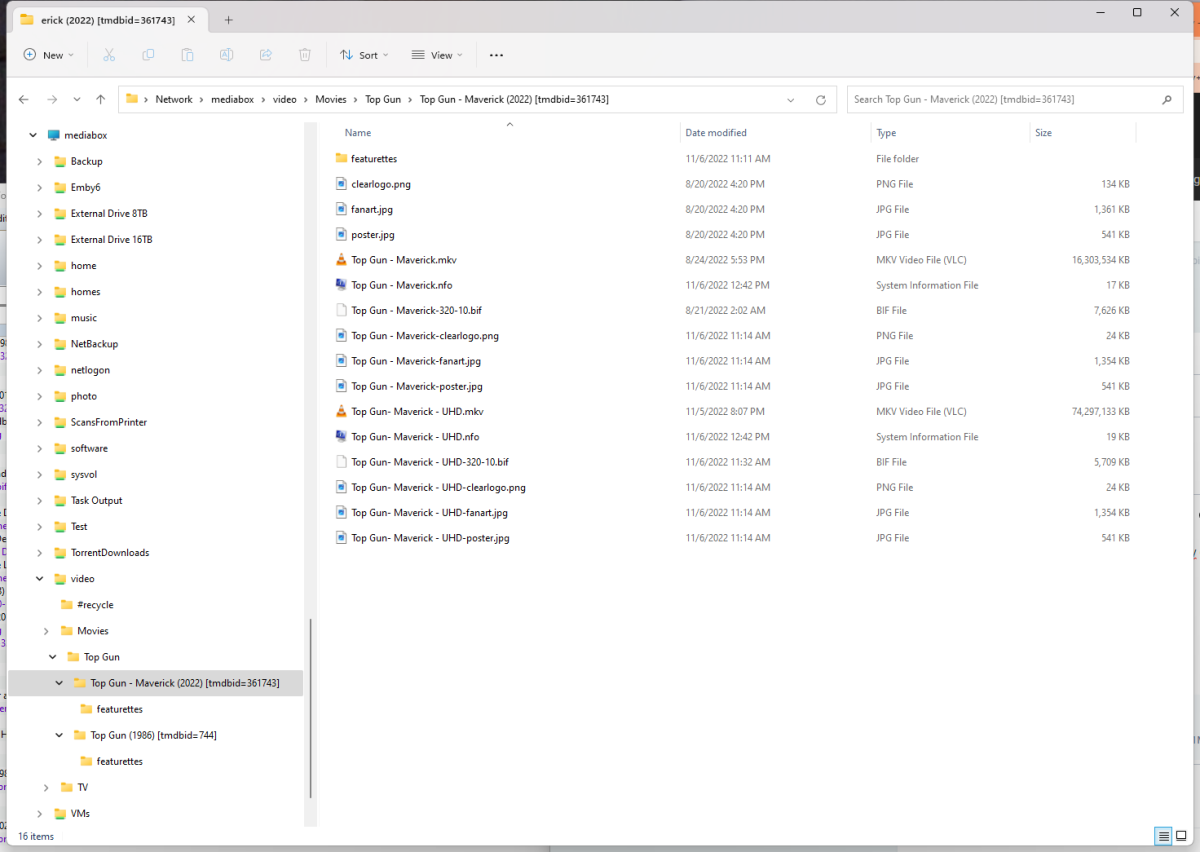The image size is (1200, 852).
Task: Click inside the search box
Action: [1000, 99]
